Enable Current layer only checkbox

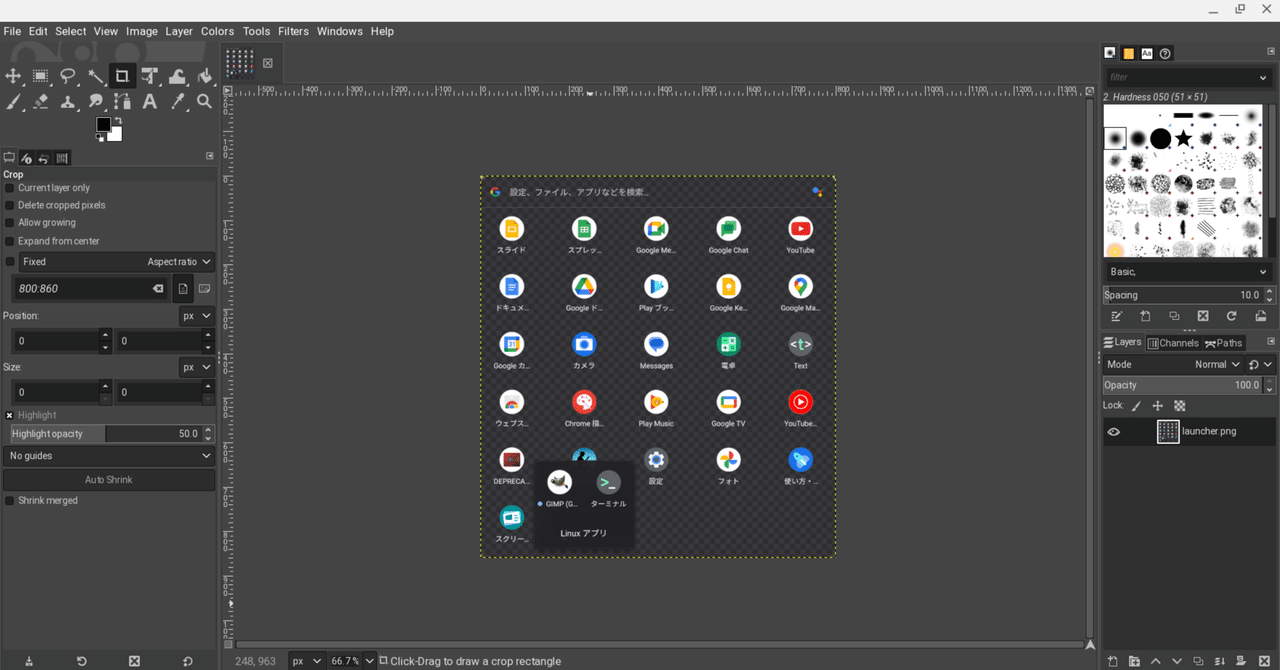click(x=10, y=188)
